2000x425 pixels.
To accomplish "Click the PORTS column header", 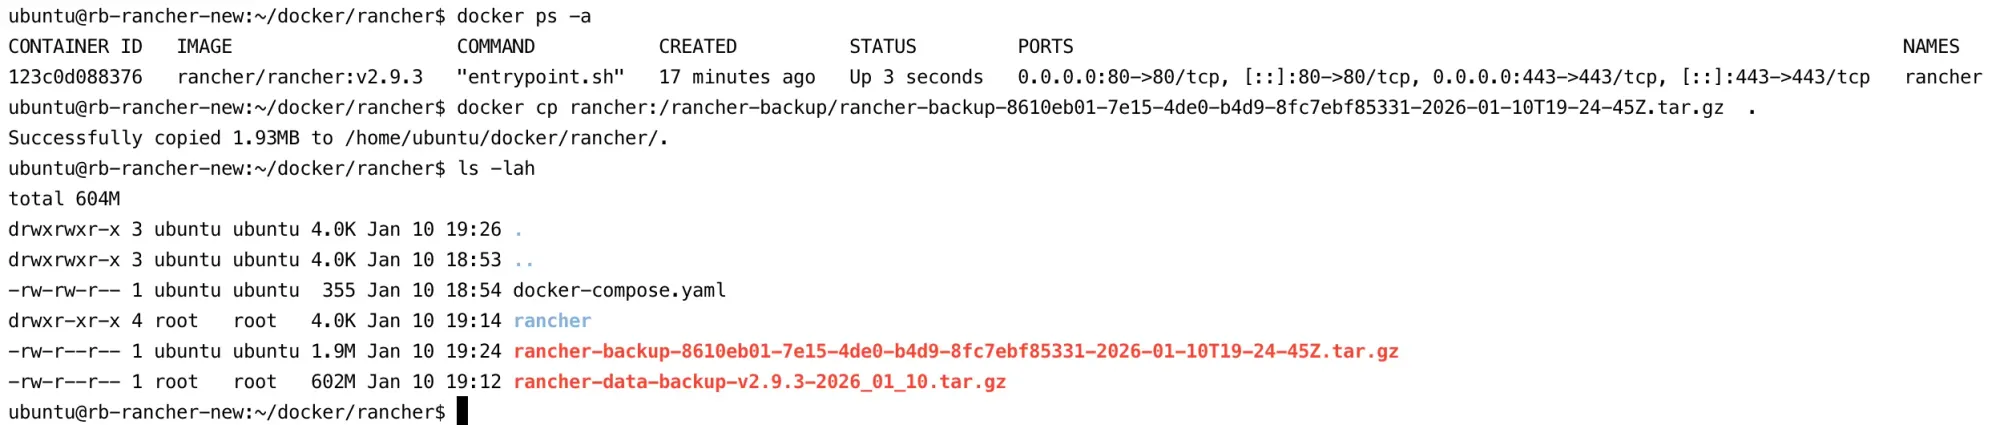I will 1045,47.
